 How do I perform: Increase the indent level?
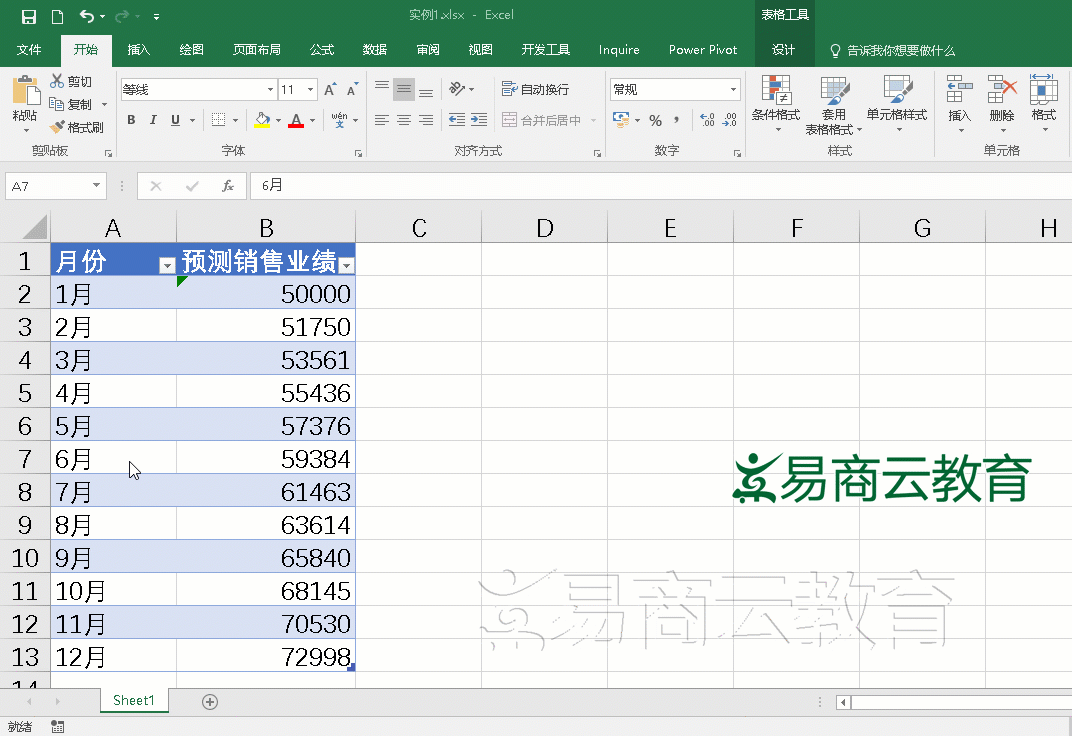479,120
